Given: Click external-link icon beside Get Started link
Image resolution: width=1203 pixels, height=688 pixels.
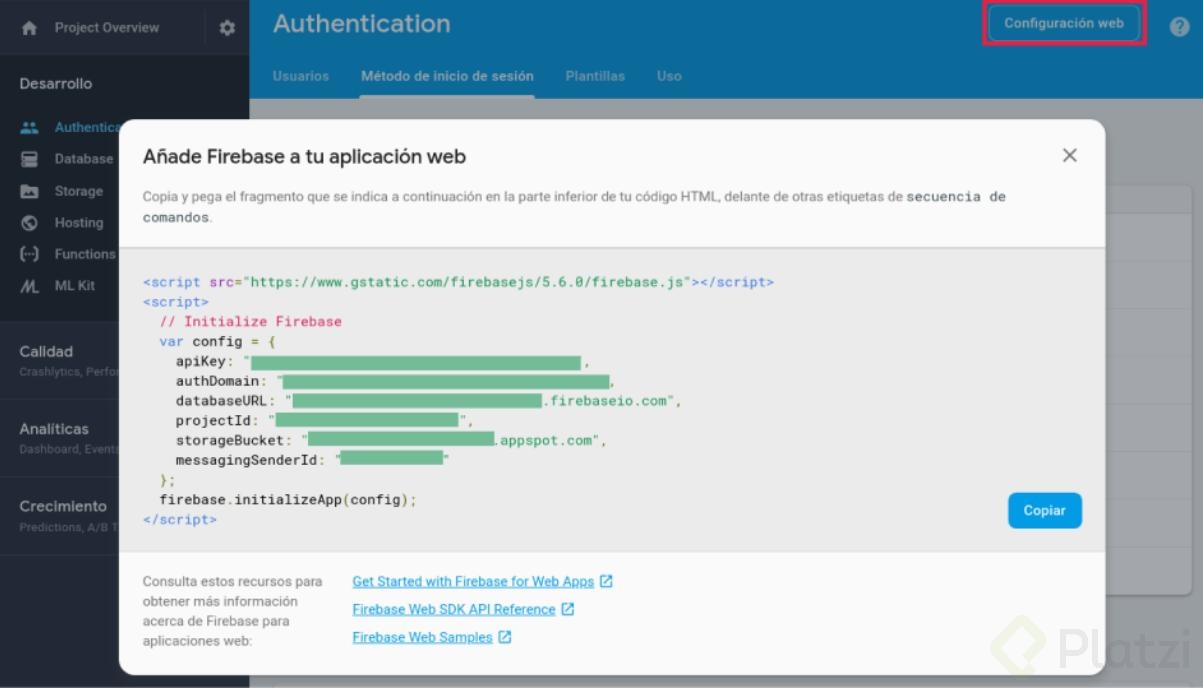Looking at the screenshot, I should point(606,581).
